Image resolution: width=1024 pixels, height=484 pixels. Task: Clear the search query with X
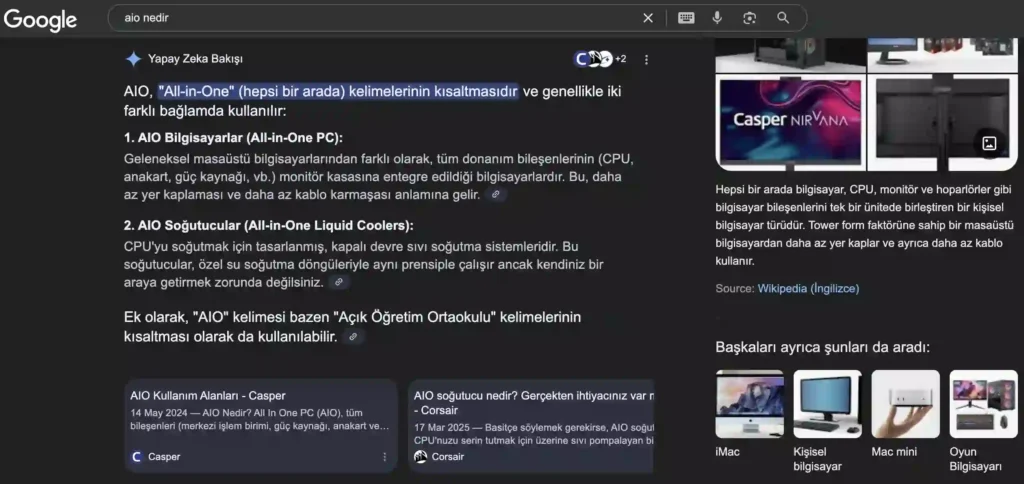tap(648, 18)
